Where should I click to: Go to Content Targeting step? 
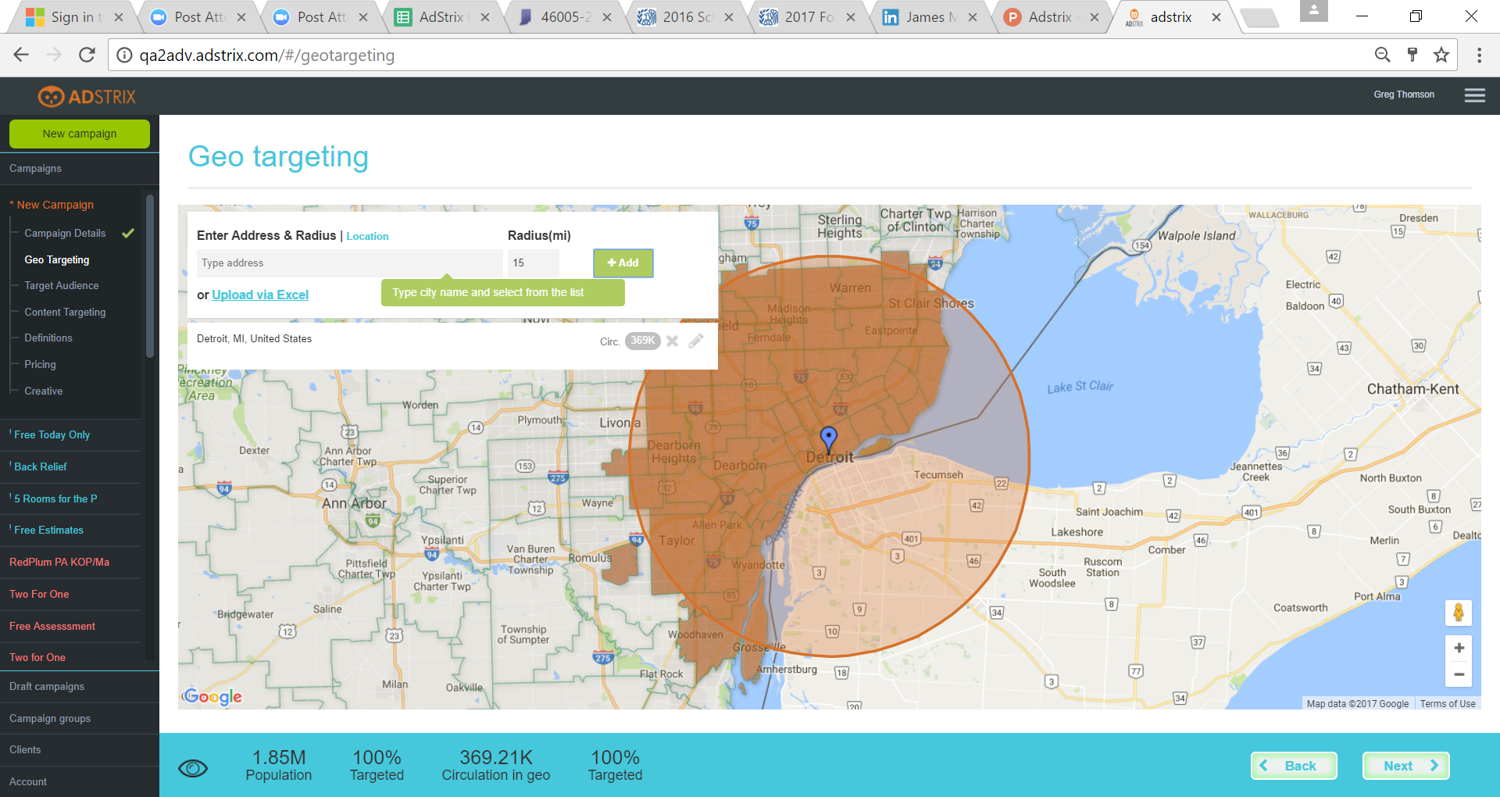(x=65, y=312)
